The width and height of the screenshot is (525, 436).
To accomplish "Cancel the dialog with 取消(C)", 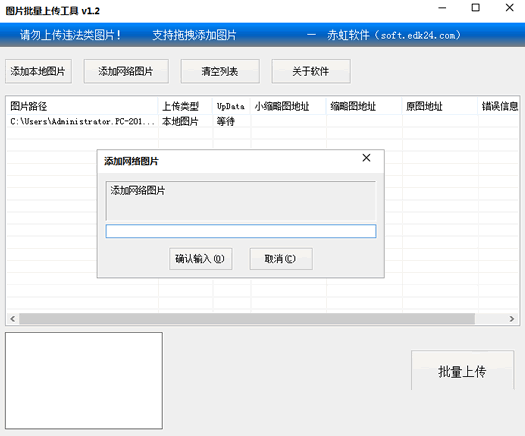I will [x=281, y=259].
